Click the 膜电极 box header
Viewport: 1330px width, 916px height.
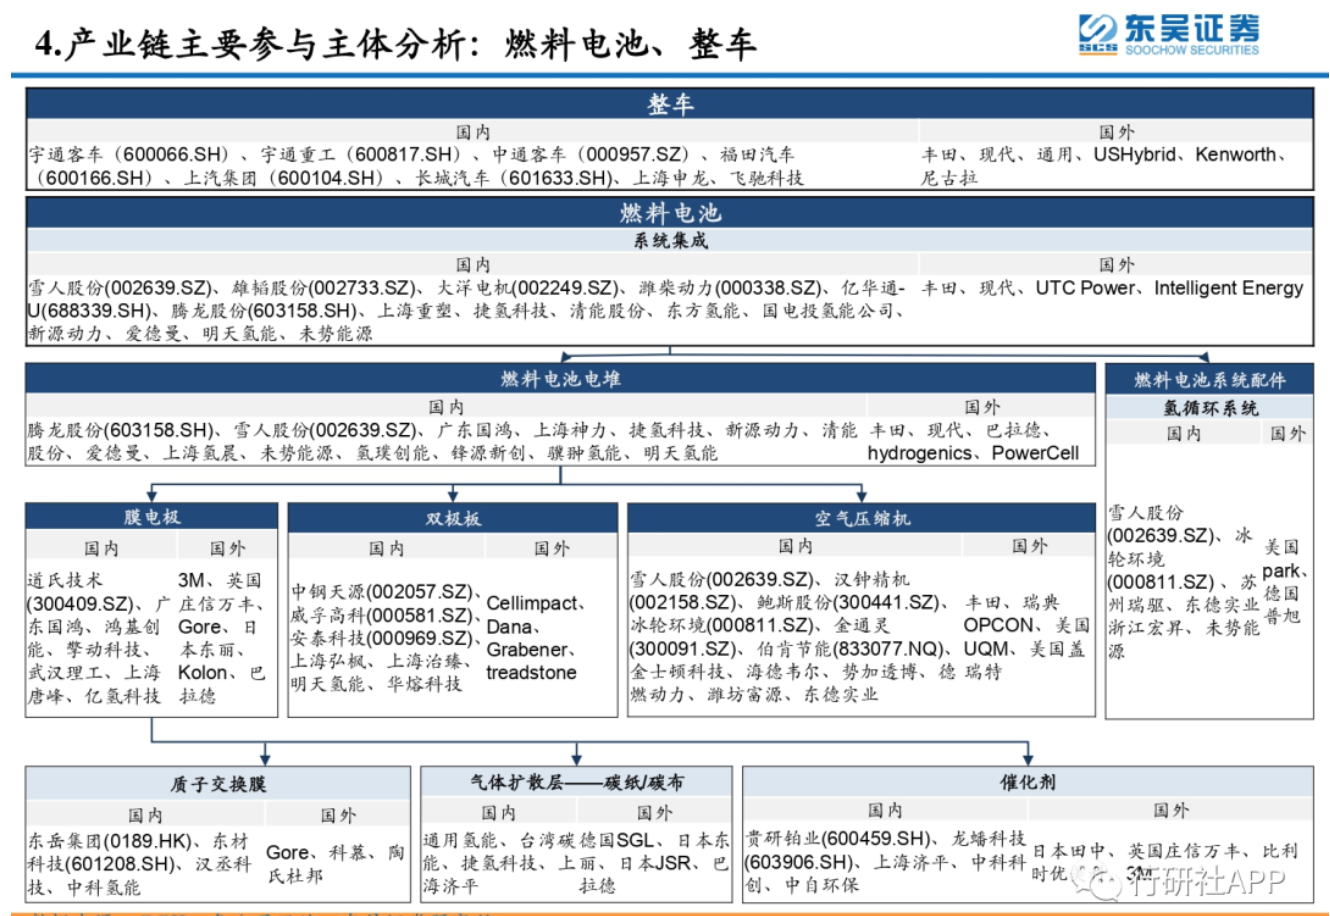pos(152,517)
